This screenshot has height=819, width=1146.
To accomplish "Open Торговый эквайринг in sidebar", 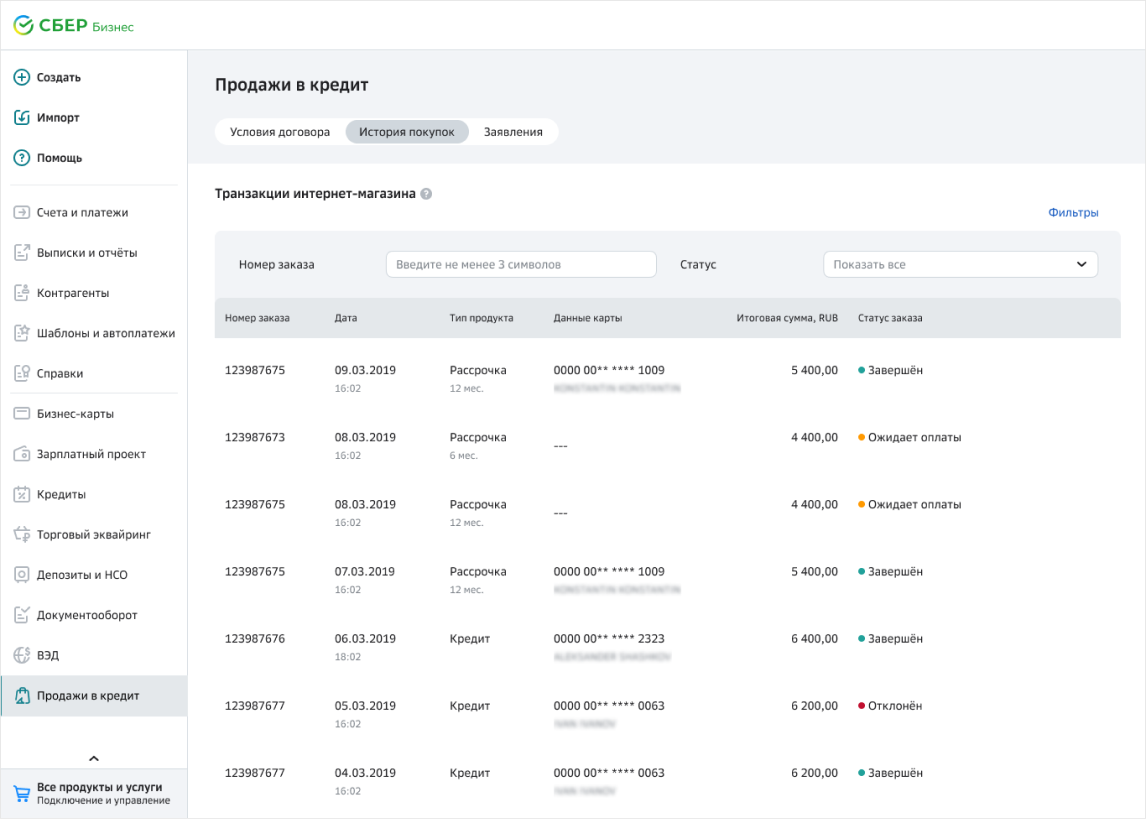I will (93, 535).
